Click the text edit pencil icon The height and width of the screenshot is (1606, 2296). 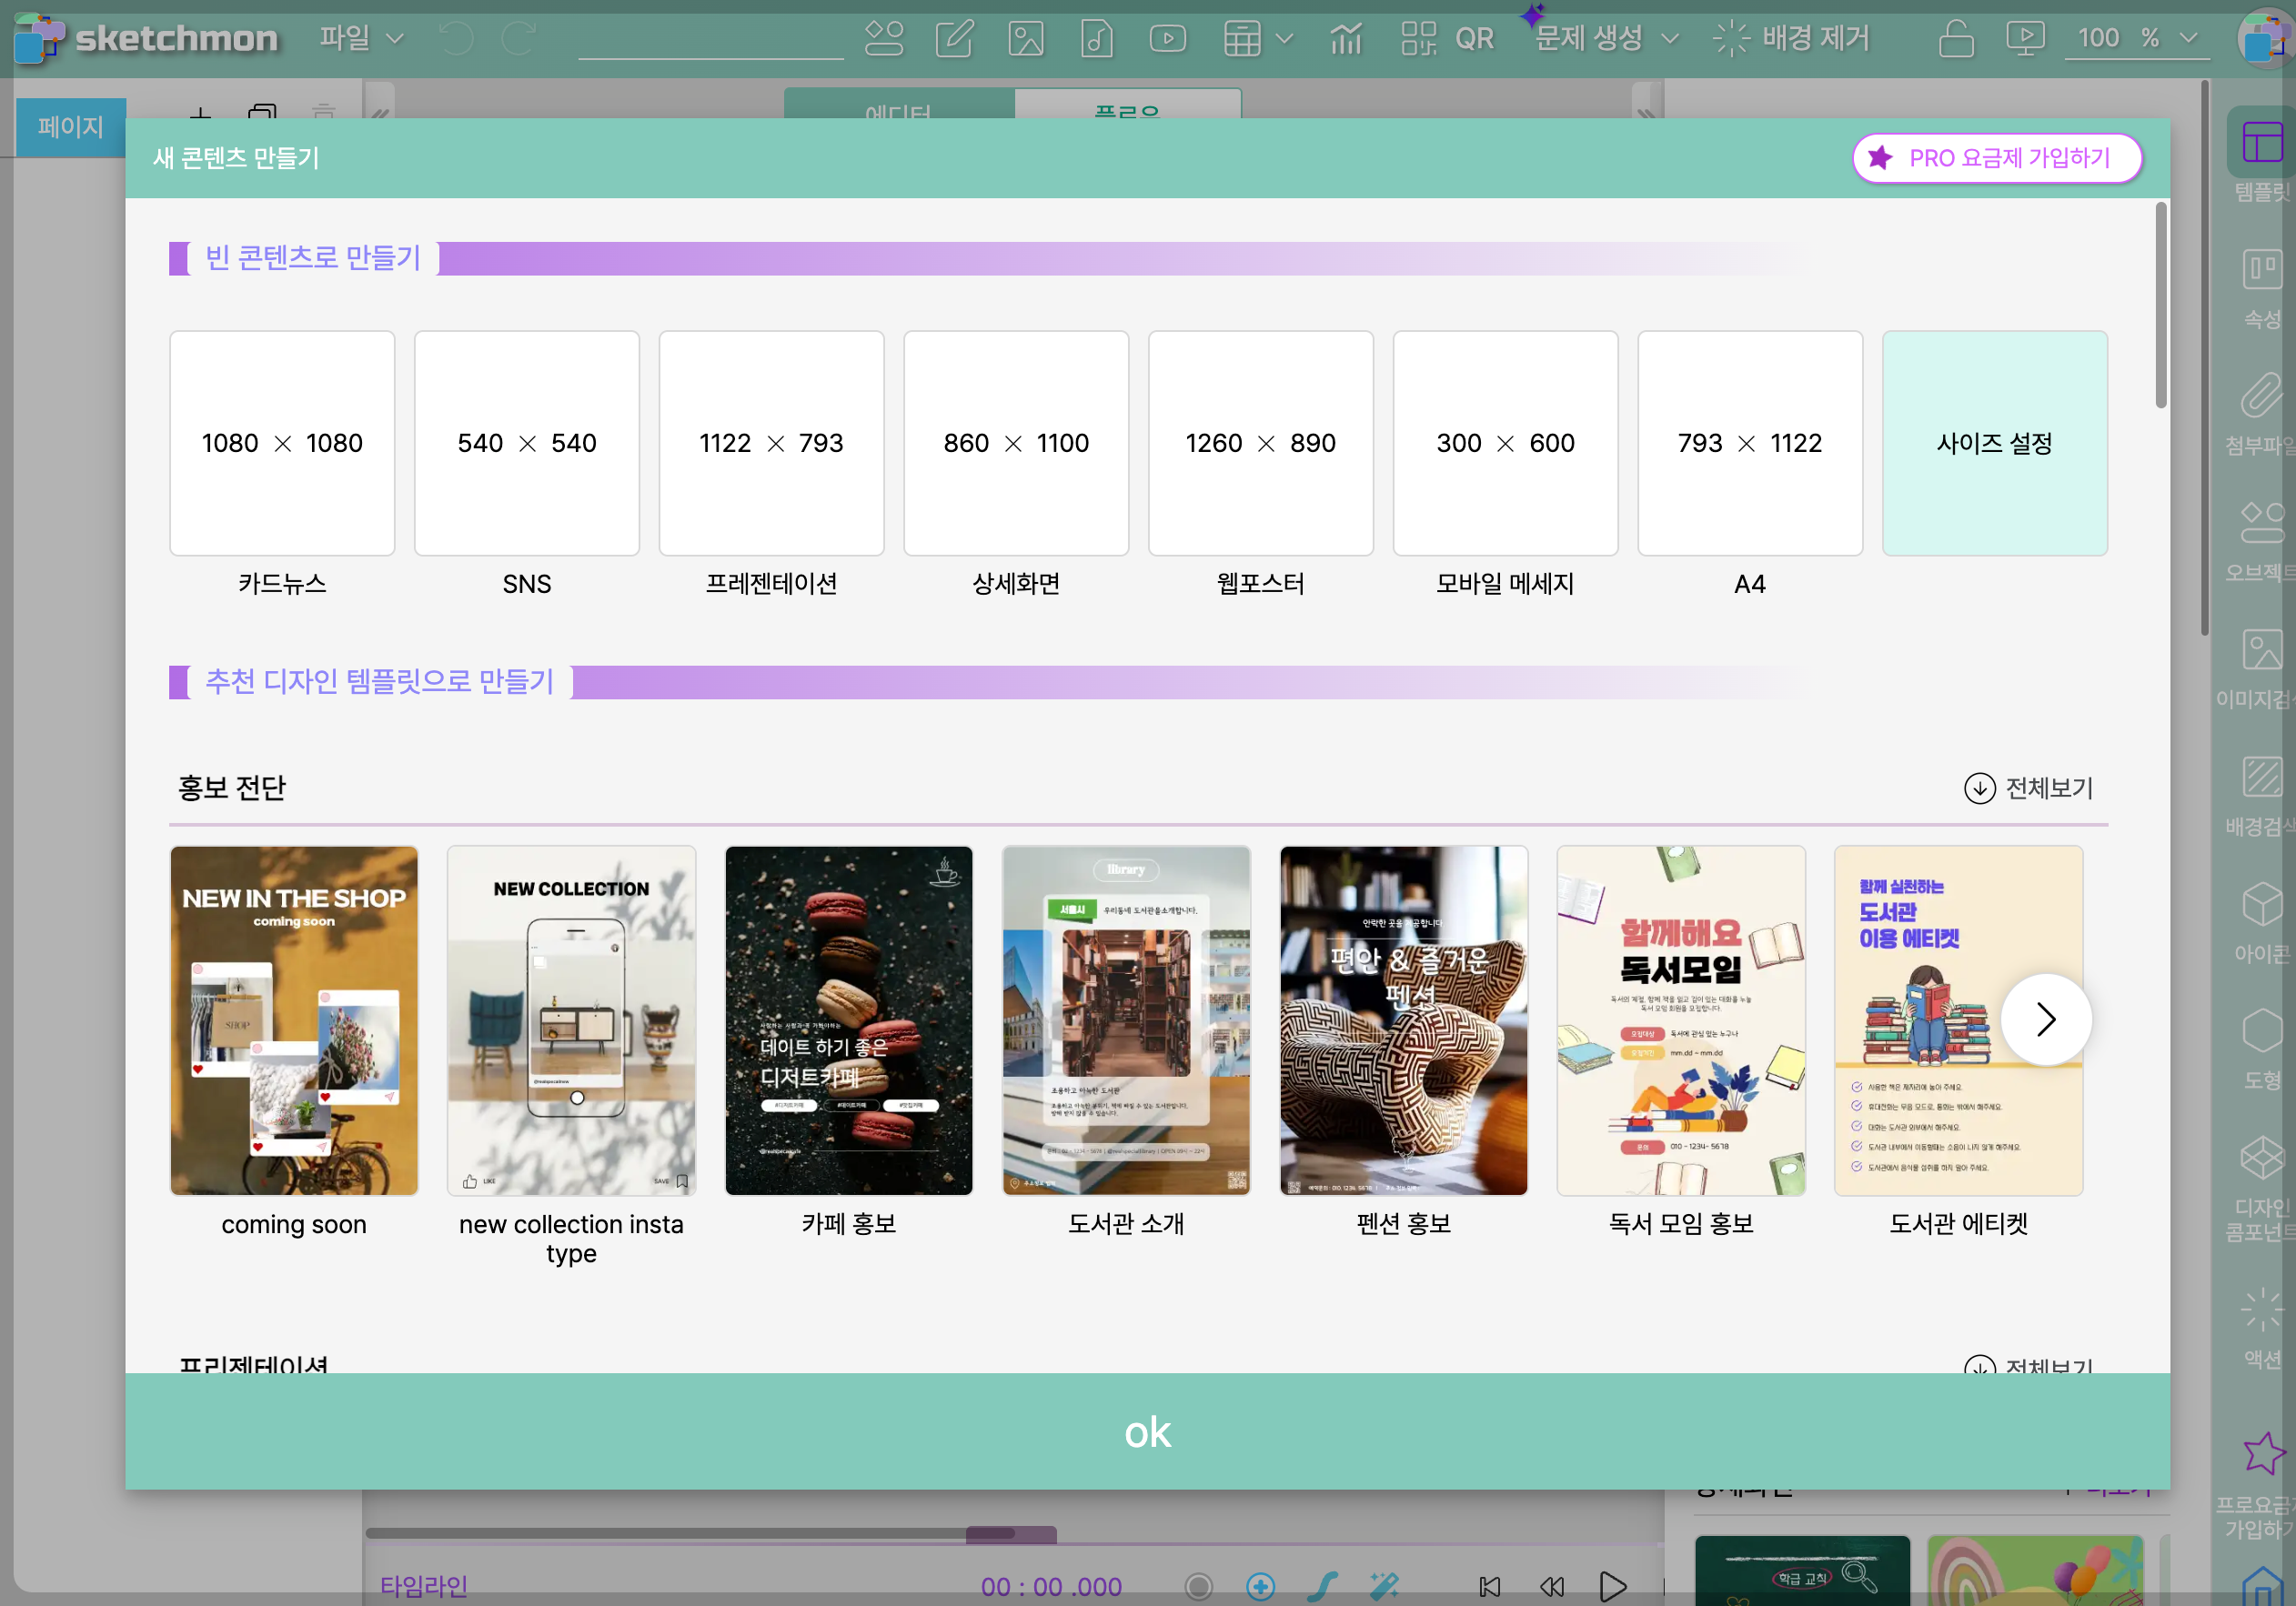click(x=954, y=38)
